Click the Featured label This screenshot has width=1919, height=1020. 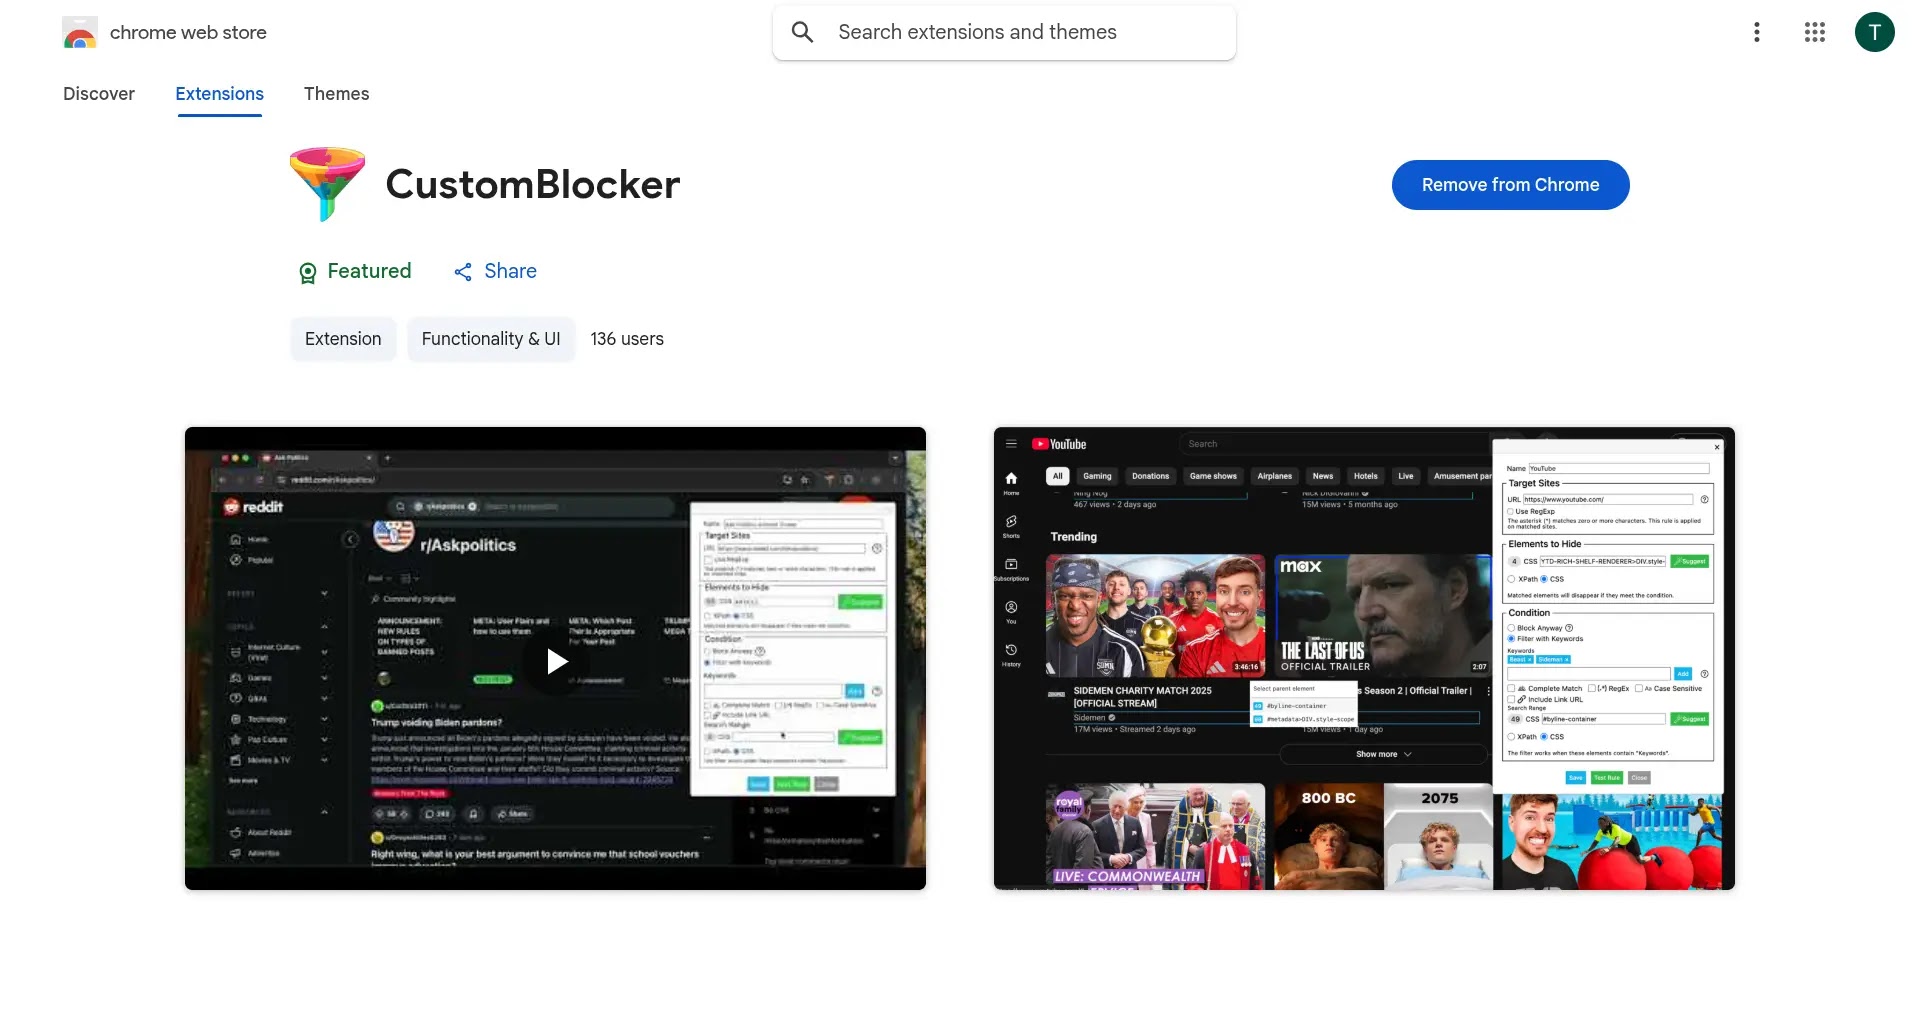(x=369, y=271)
